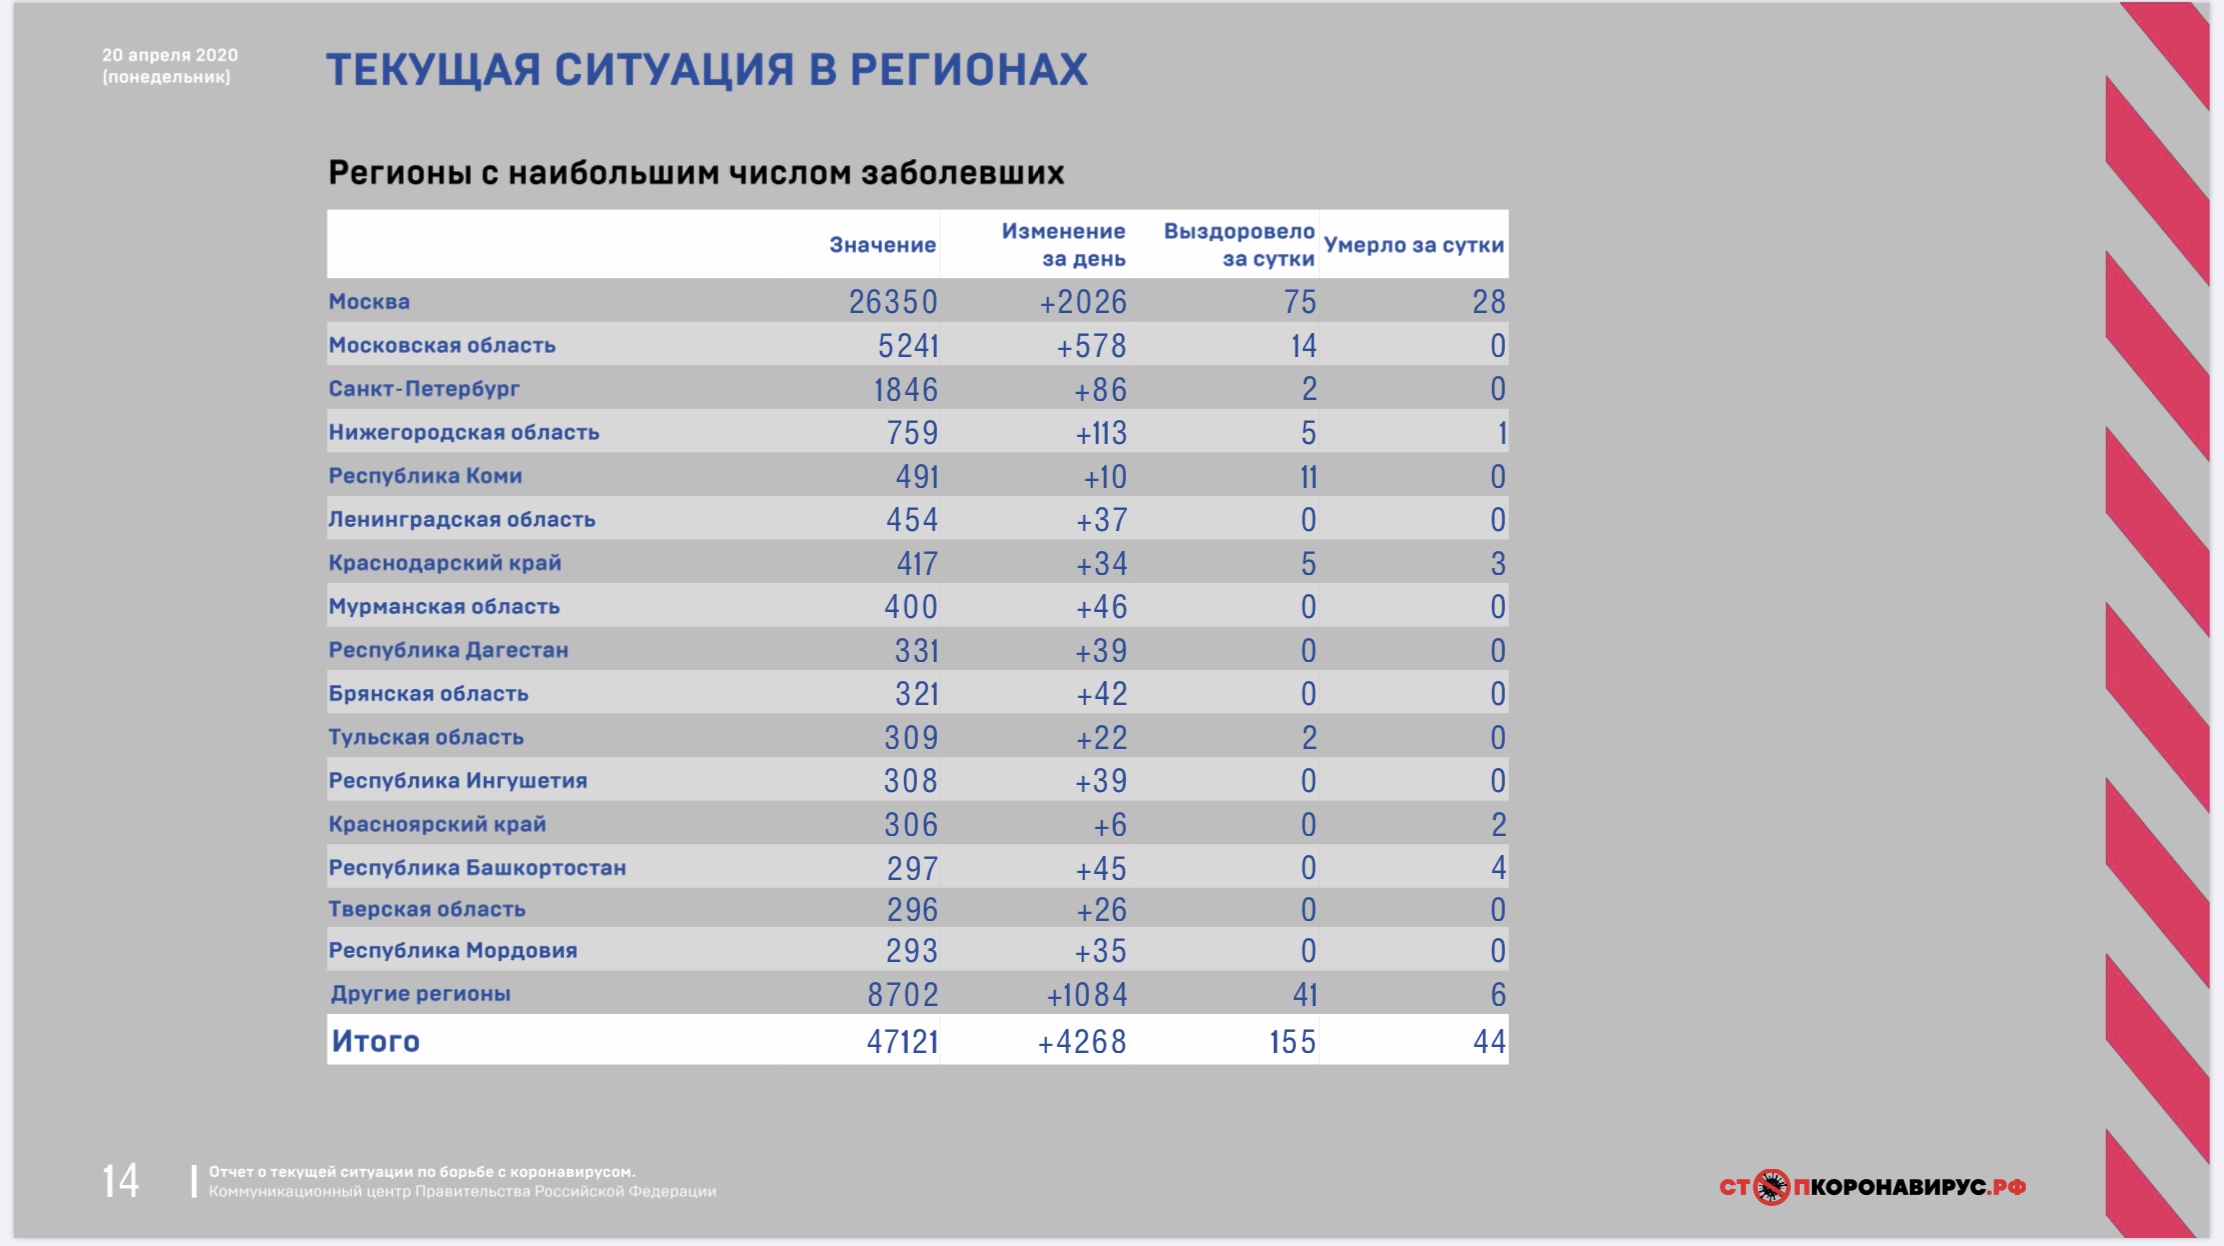The width and height of the screenshot is (2224, 1246).
Task: Click the page number 14
Action: [x=120, y=1181]
